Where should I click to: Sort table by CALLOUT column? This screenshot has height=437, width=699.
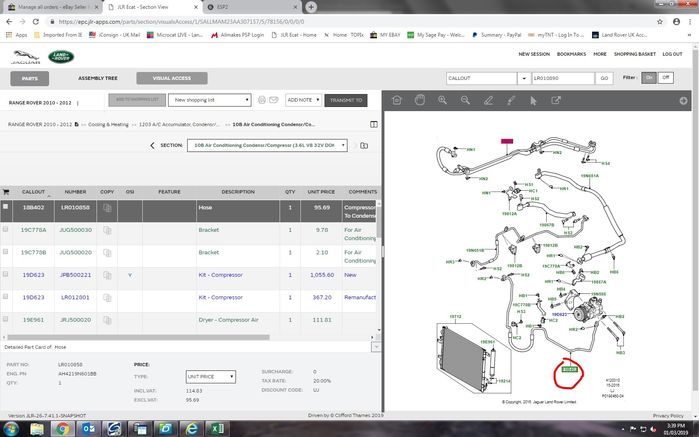point(33,192)
